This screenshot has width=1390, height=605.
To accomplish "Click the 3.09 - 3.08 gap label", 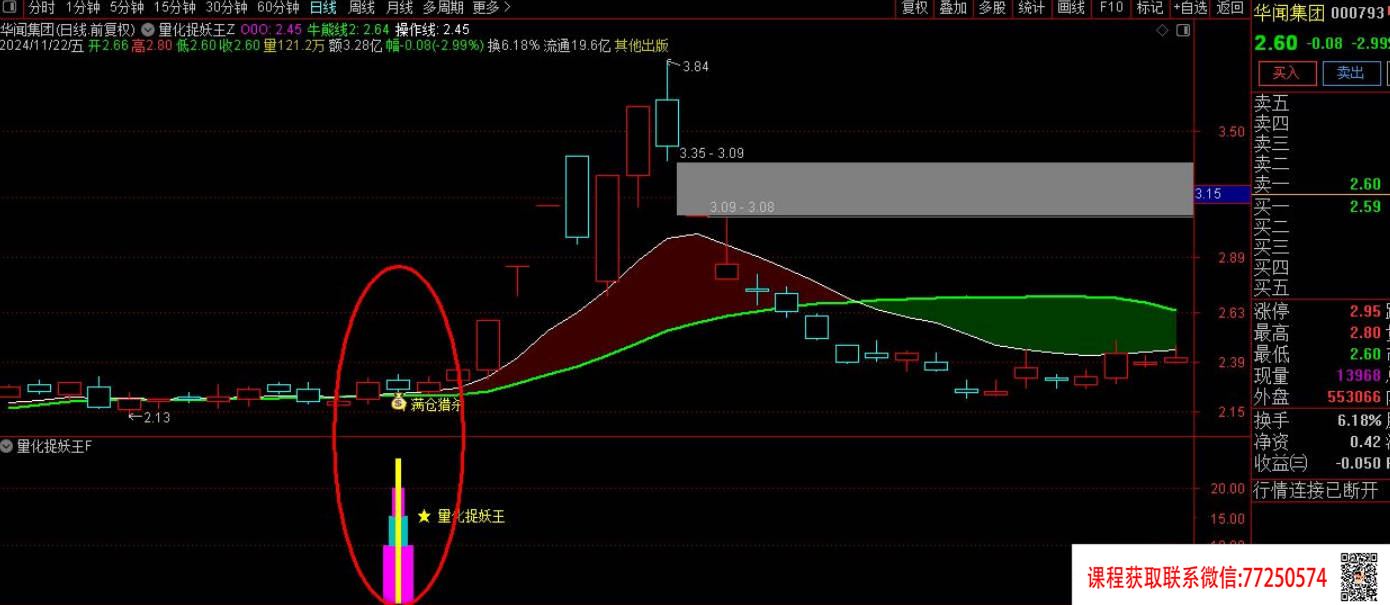I will [x=742, y=207].
